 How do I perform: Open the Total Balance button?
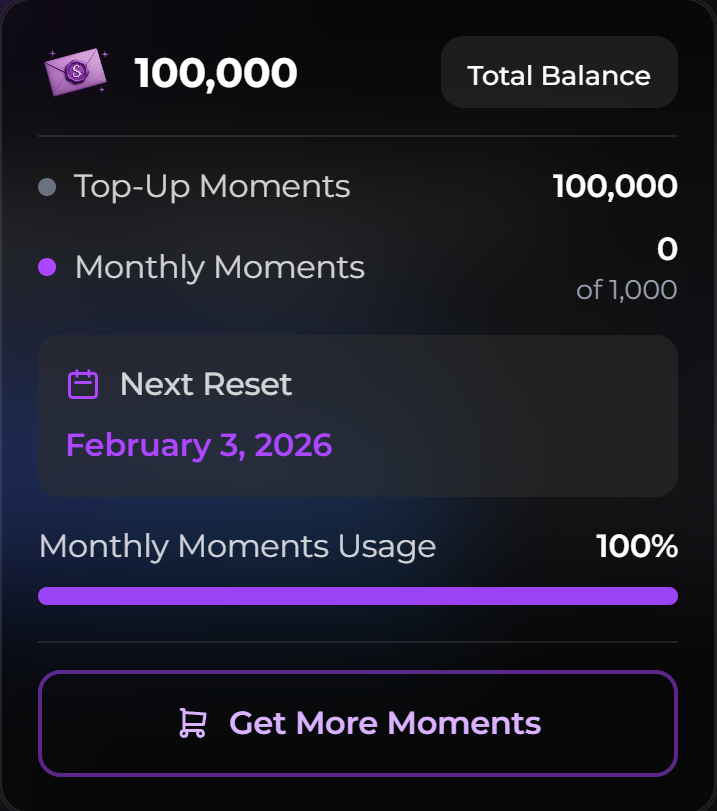[x=559, y=75]
